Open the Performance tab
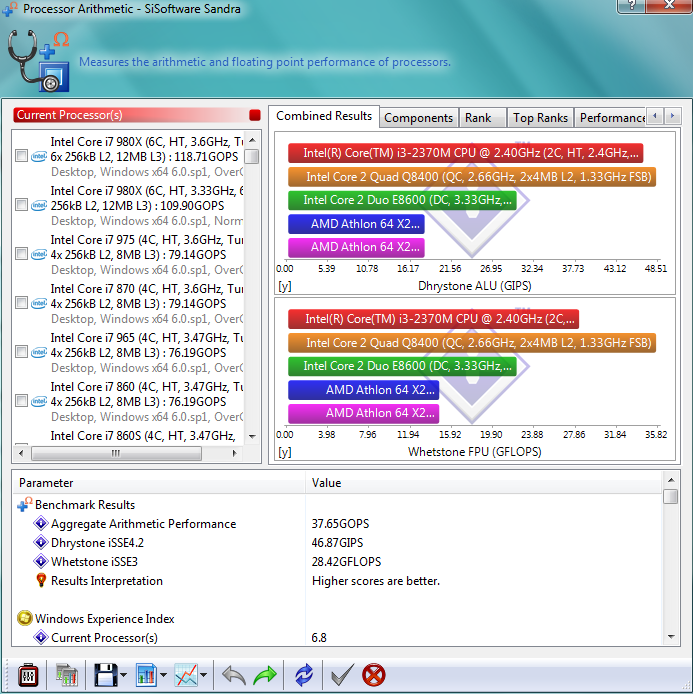Image resolution: width=693 pixels, height=694 pixels. (611, 118)
